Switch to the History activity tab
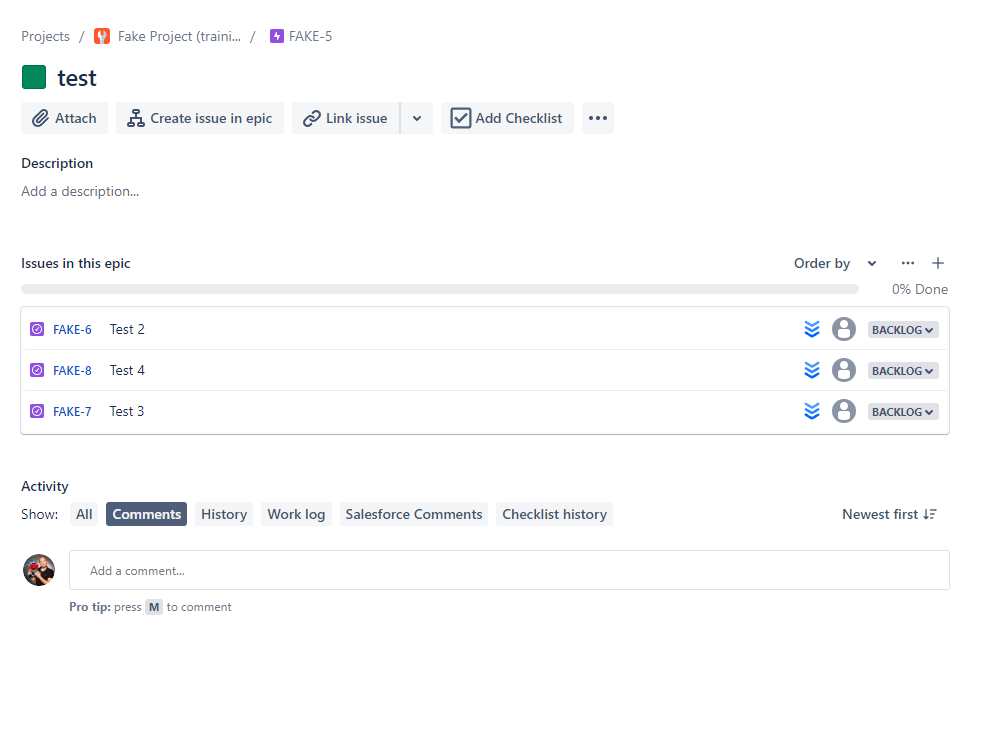 (x=223, y=514)
